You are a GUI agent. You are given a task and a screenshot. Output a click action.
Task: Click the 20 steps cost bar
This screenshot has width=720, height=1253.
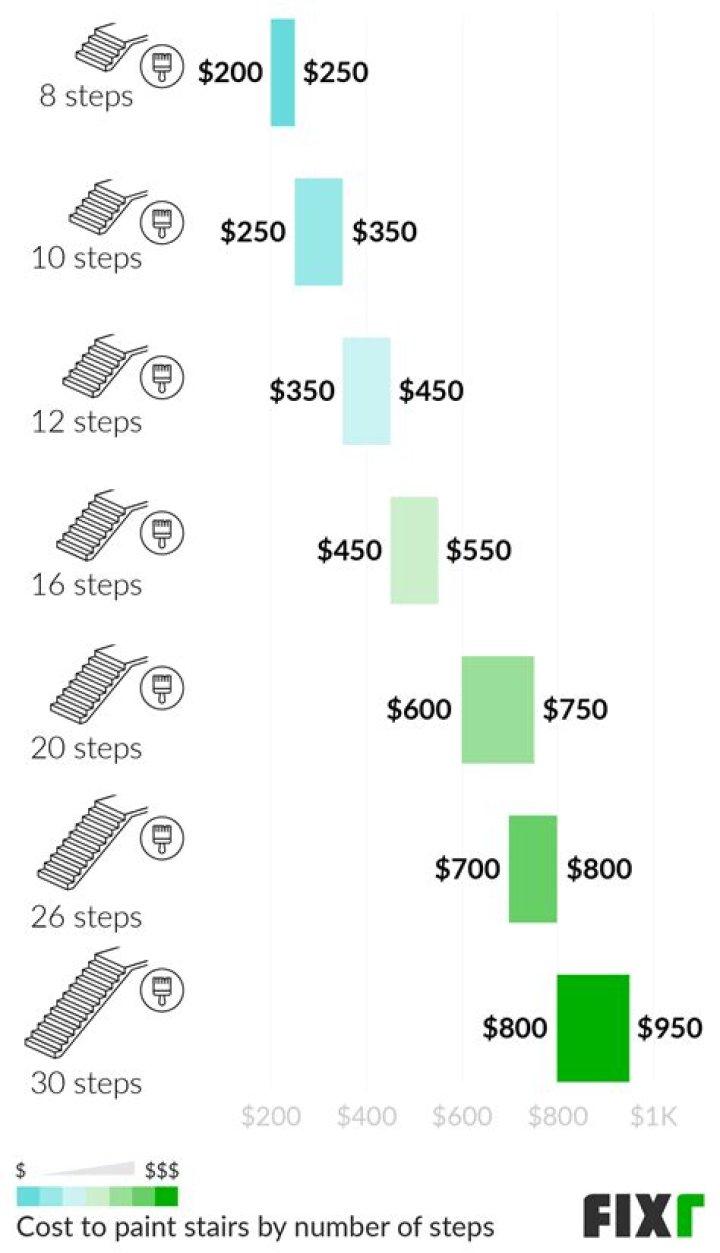498,709
